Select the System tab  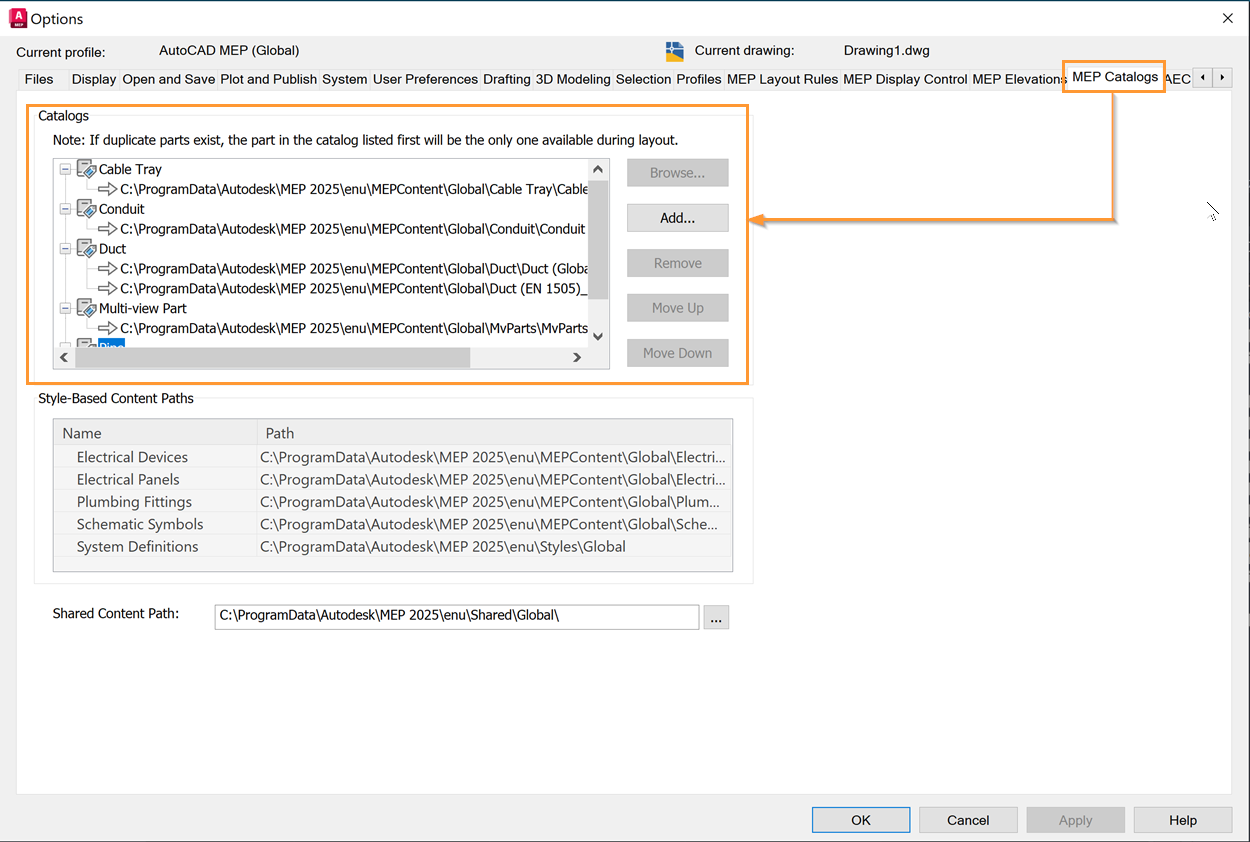pos(344,79)
